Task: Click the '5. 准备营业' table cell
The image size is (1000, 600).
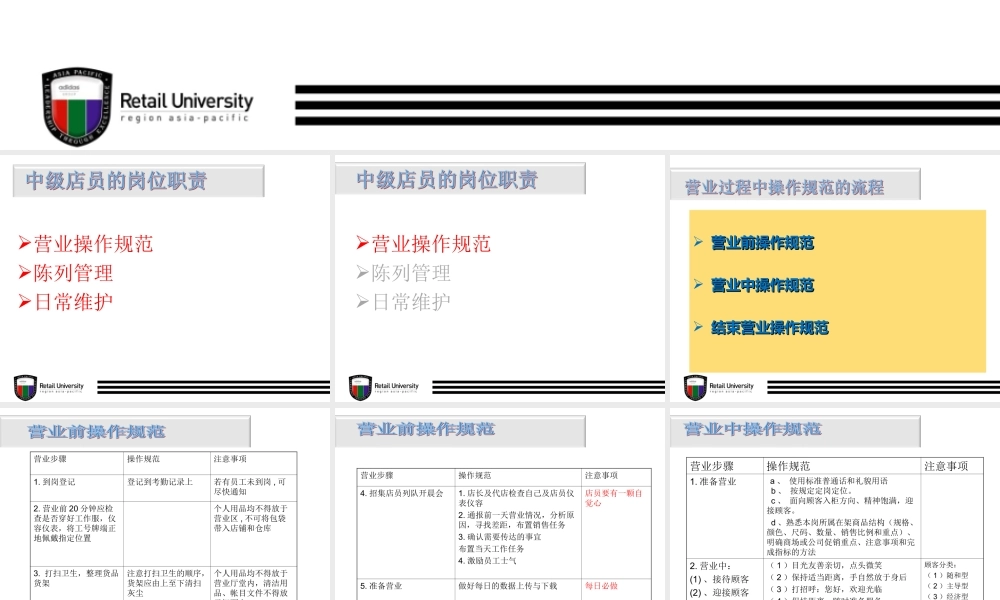Action: tap(406, 588)
